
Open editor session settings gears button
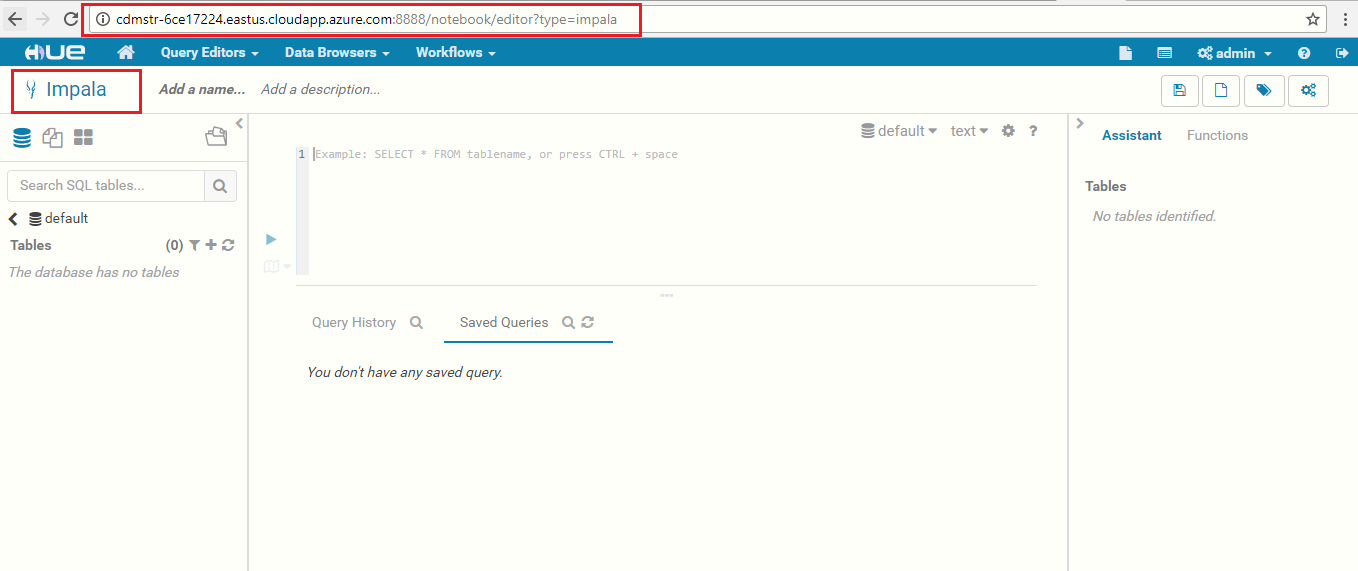1308,90
